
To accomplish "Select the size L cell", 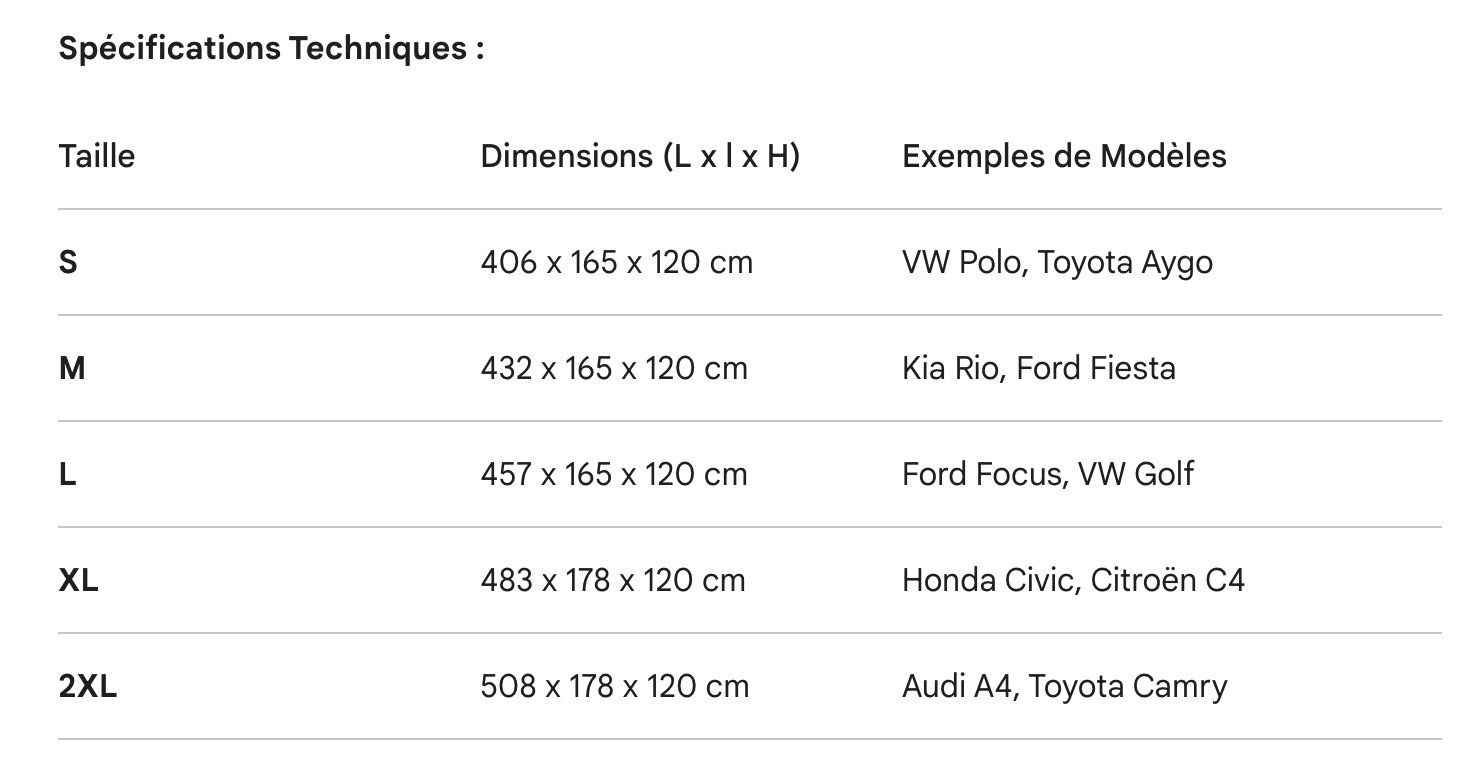I will click(67, 475).
